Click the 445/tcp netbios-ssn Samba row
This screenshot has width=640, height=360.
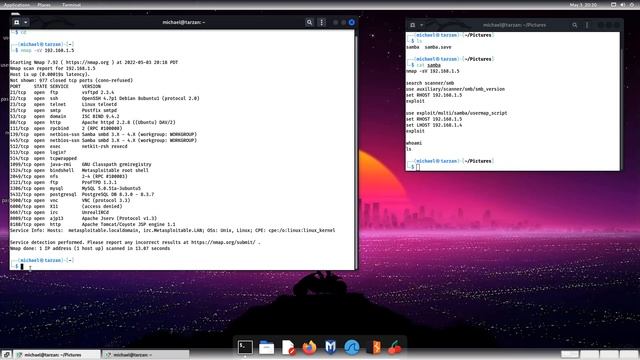(103, 140)
